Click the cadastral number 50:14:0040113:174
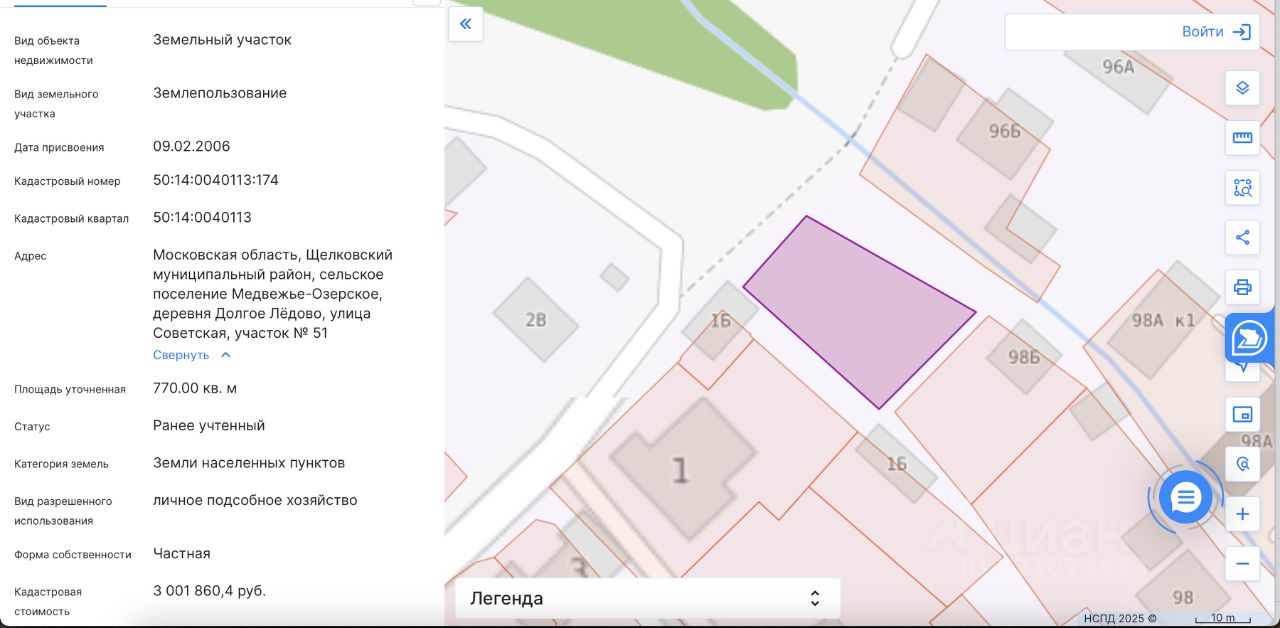1280x628 pixels. click(216, 180)
